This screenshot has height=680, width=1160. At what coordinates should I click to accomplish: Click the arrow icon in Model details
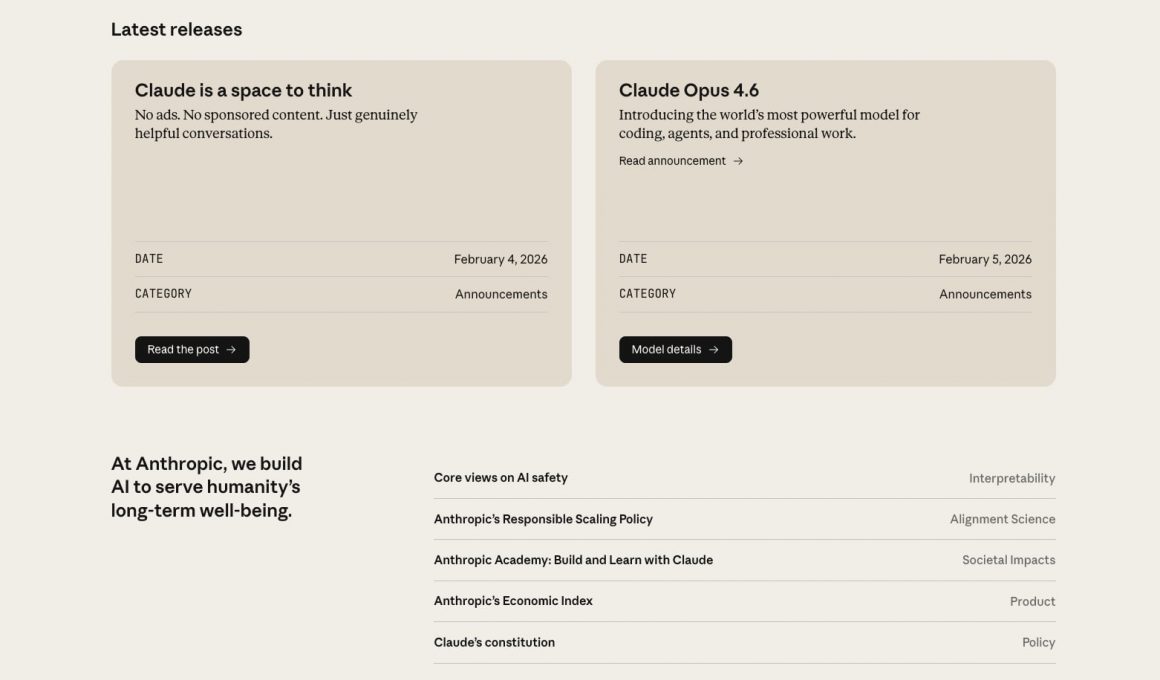tap(714, 350)
